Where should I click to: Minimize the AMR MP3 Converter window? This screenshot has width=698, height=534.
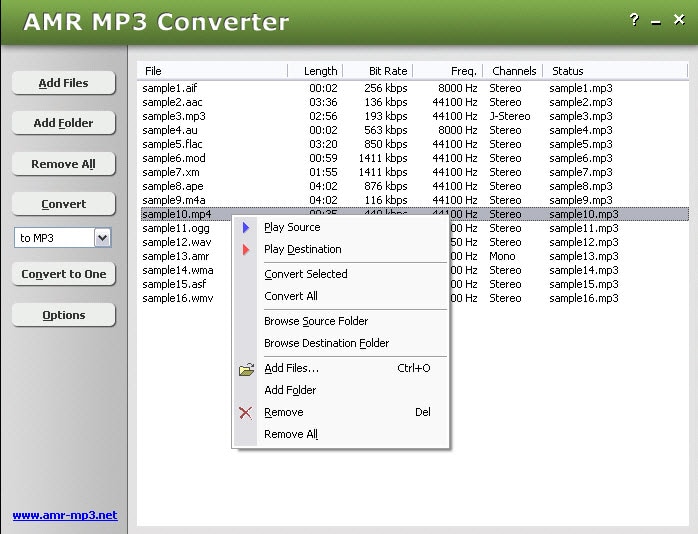pos(656,22)
